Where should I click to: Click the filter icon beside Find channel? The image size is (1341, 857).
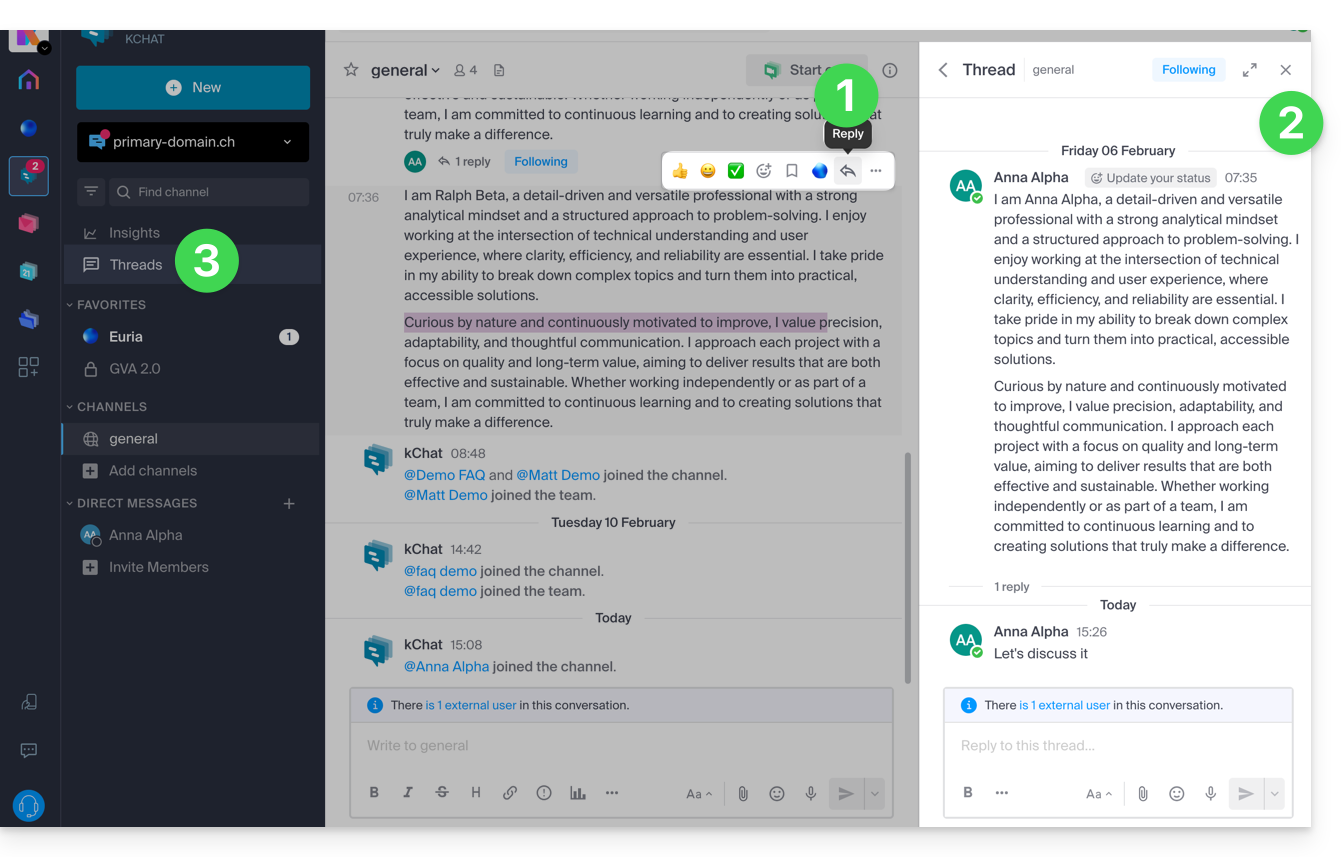(91, 192)
